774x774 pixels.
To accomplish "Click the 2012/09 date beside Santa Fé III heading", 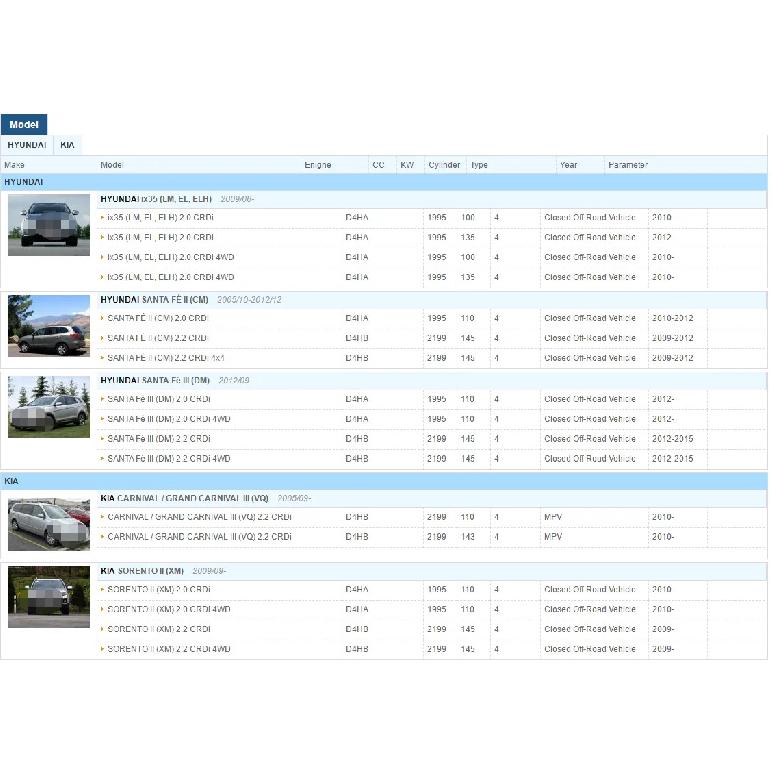I will tap(234, 380).
